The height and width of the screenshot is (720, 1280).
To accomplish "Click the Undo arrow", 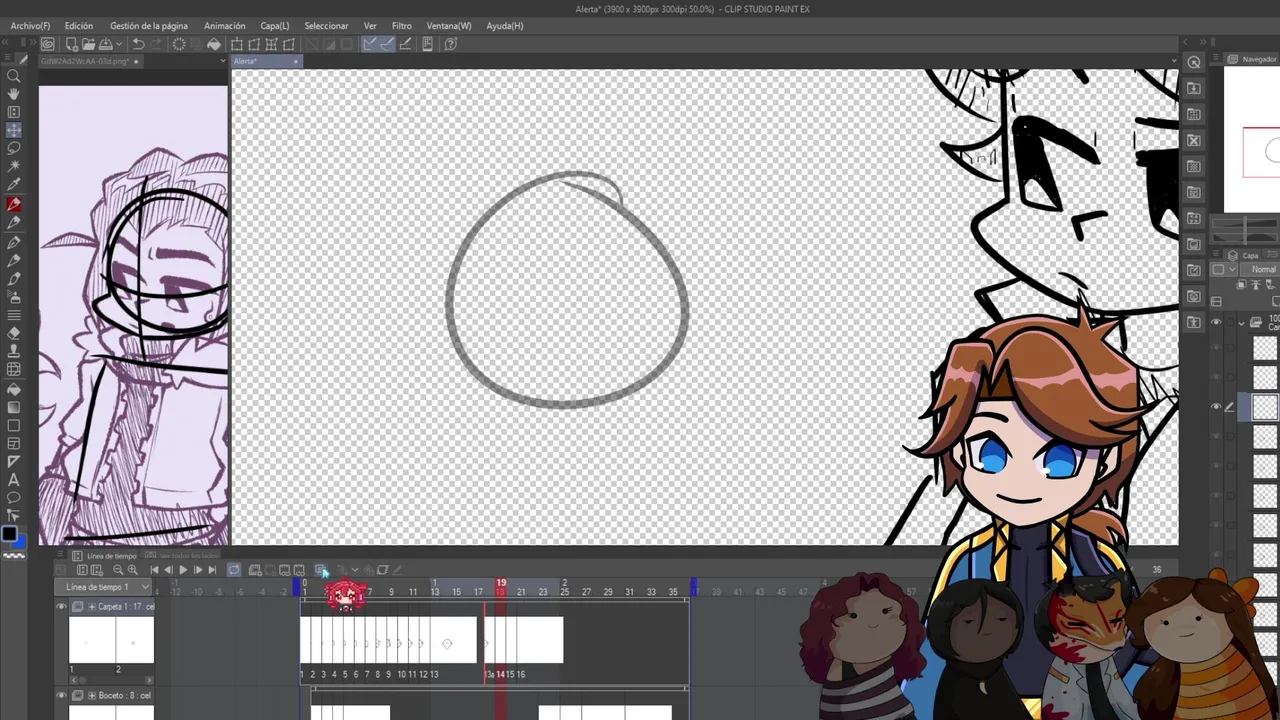I will pyautogui.click(x=138, y=44).
